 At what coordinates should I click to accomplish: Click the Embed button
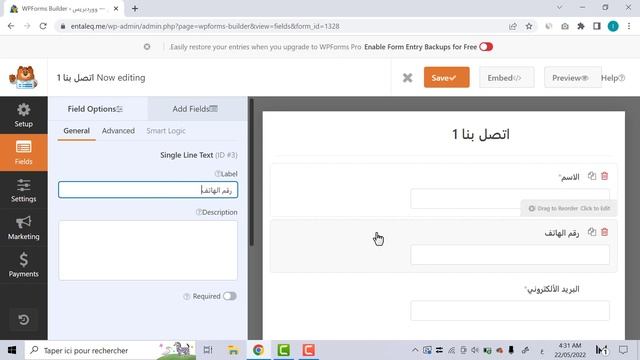(x=507, y=78)
